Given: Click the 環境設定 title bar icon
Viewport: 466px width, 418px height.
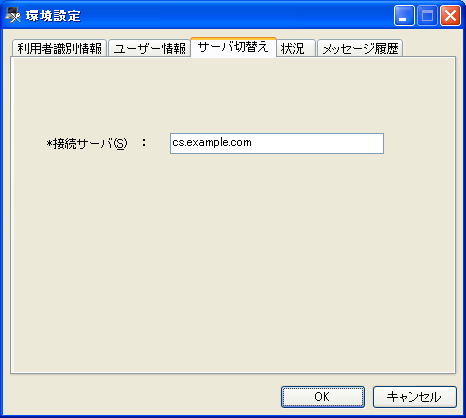Looking at the screenshot, I should (x=13, y=15).
